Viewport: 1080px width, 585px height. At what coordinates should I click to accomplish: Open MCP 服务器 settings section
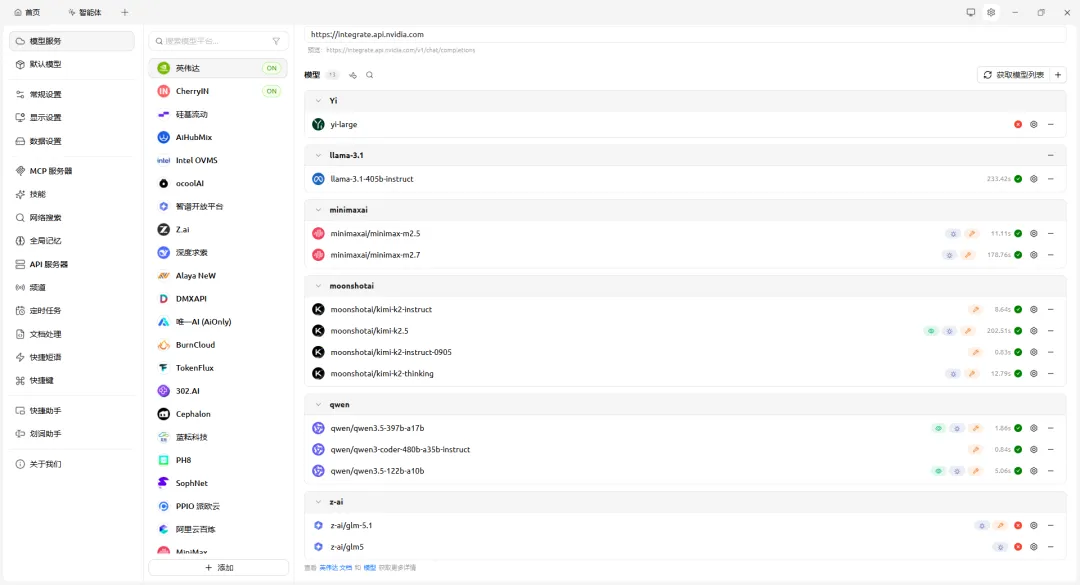72,171
